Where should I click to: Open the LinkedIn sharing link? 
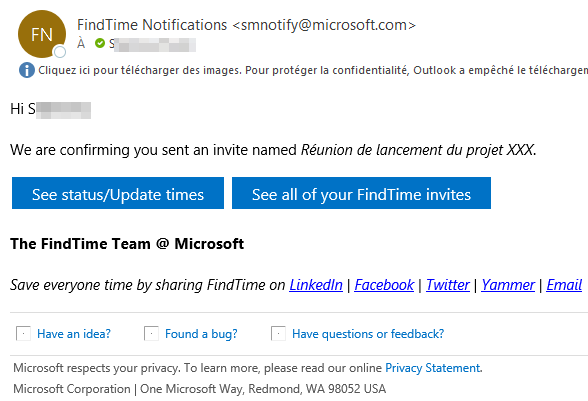pyautogui.click(x=316, y=285)
